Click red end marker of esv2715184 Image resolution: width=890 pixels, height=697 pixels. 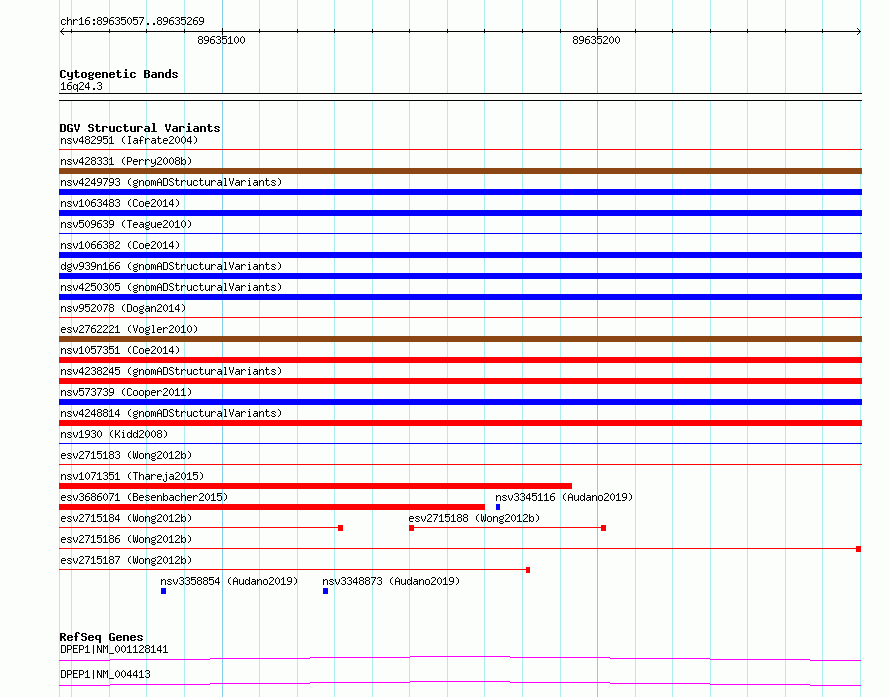[341, 528]
